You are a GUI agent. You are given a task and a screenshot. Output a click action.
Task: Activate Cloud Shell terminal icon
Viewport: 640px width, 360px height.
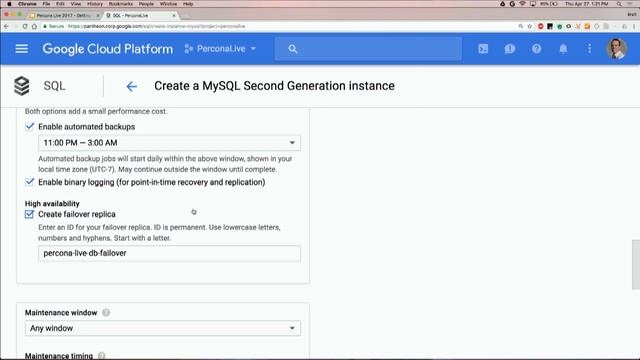483,49
